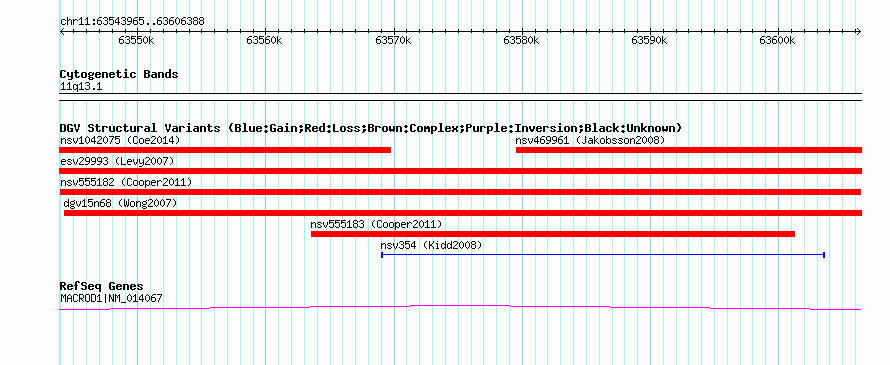Image resolution: width=890 pixels, height=365 pixels.
Task: Select the nsv469961 (Jakobsson2008) red bar
Action: click(689, 150)
